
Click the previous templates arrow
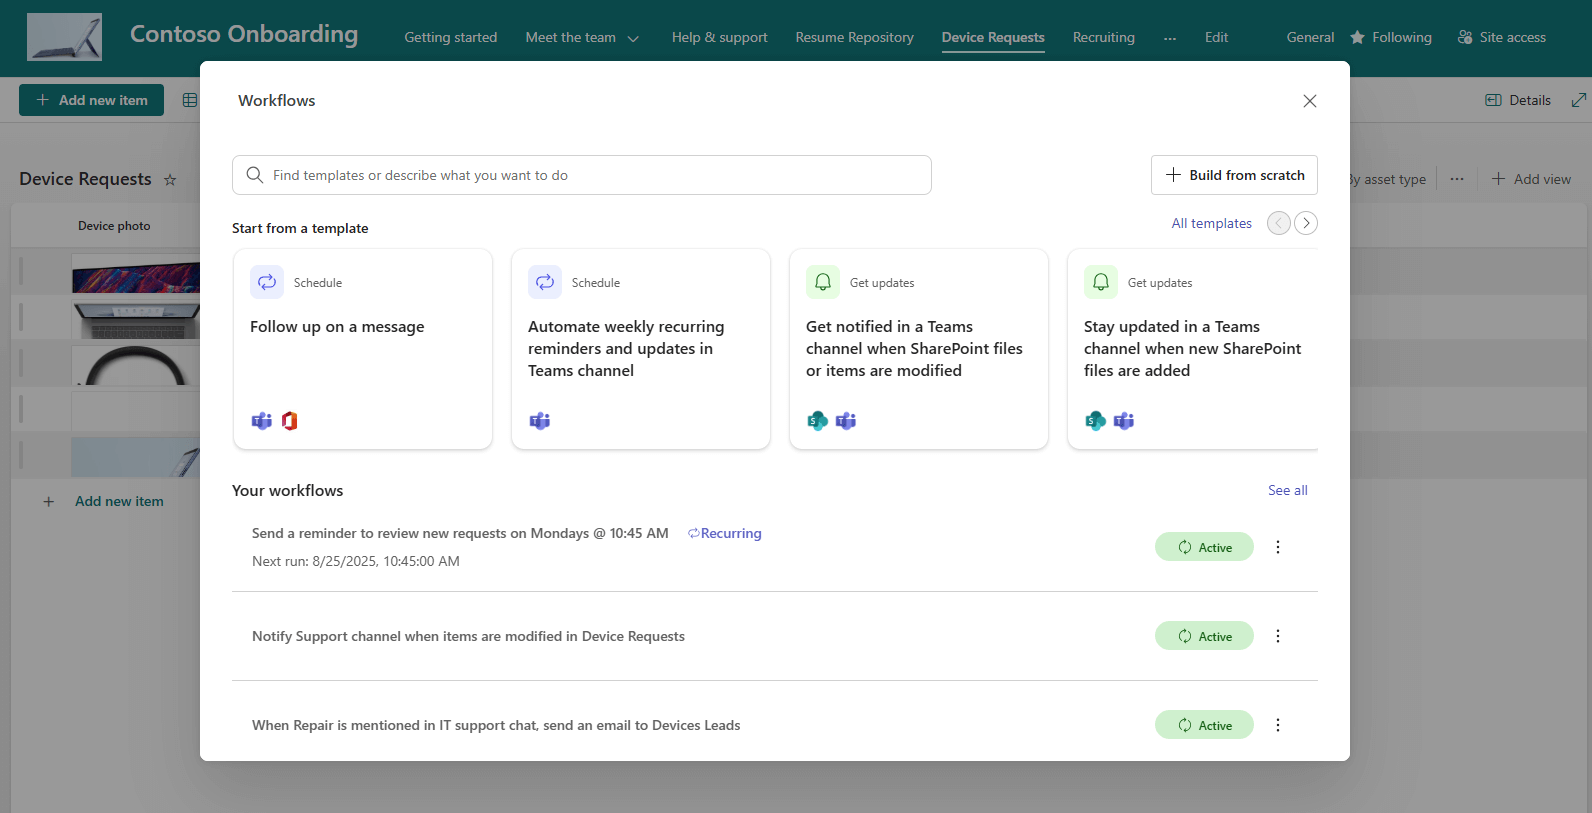tap(1278, 223)
